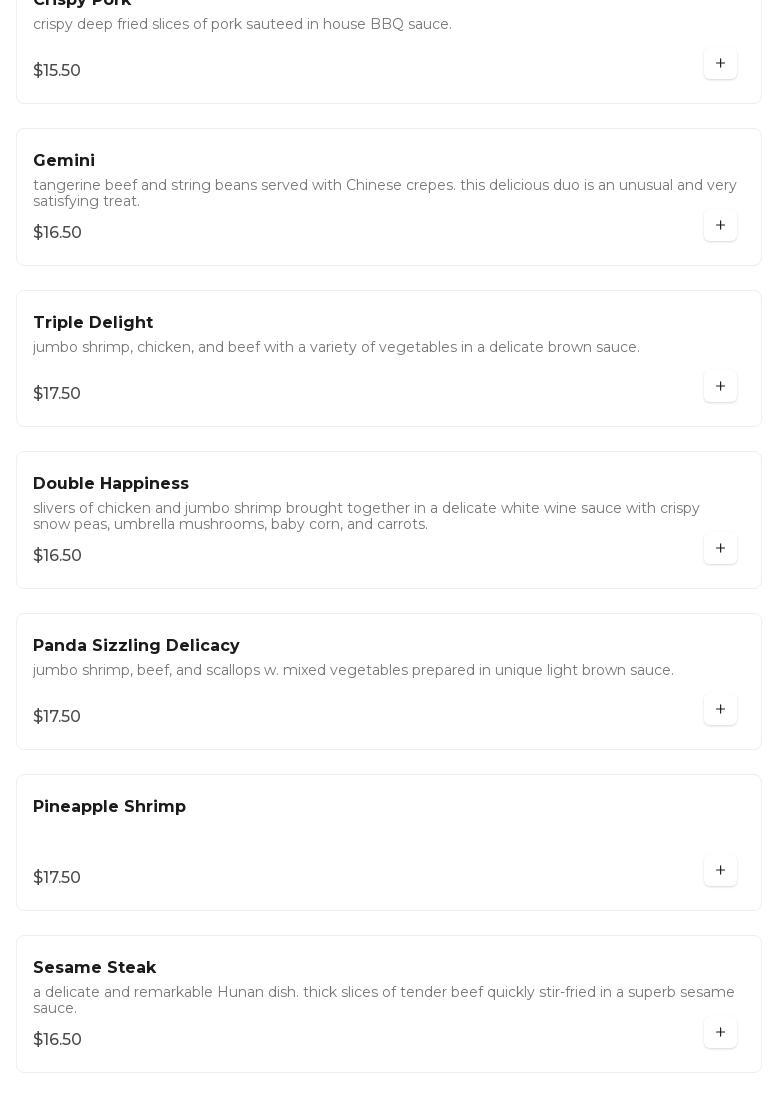Click the plus icon for Gemini

pyautogui.click(x=720, y=226)
